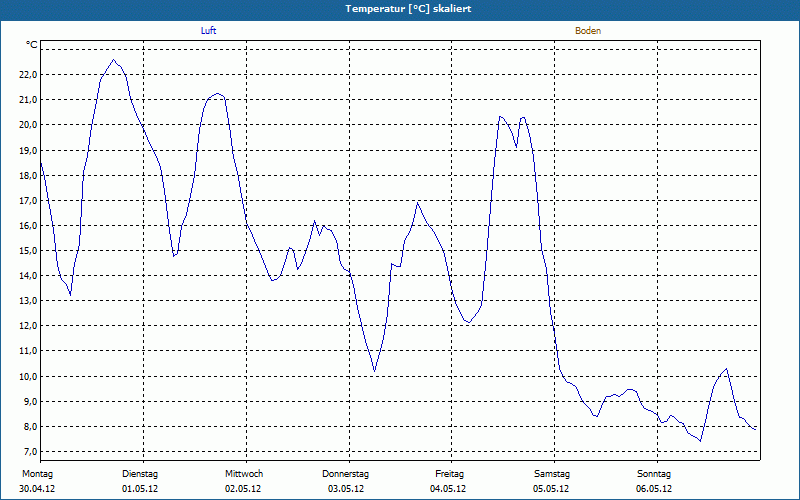Click the date 30.04.12
The image size is (800, 500).
(x=37, y=489)
